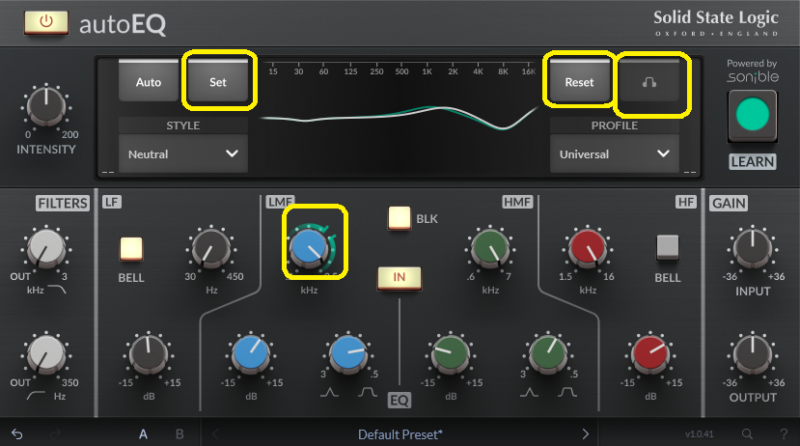The width and height of the screenshot is (800, 446).
Task: Enable the BLK mode switch
Action: (401, 217)
